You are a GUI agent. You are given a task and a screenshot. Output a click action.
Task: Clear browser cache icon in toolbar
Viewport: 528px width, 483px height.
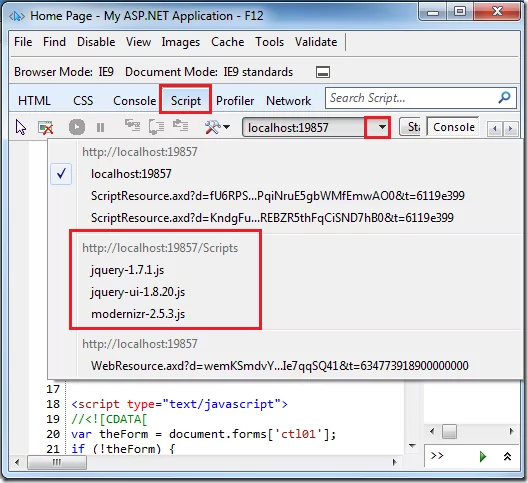click(x=46, y=128)
